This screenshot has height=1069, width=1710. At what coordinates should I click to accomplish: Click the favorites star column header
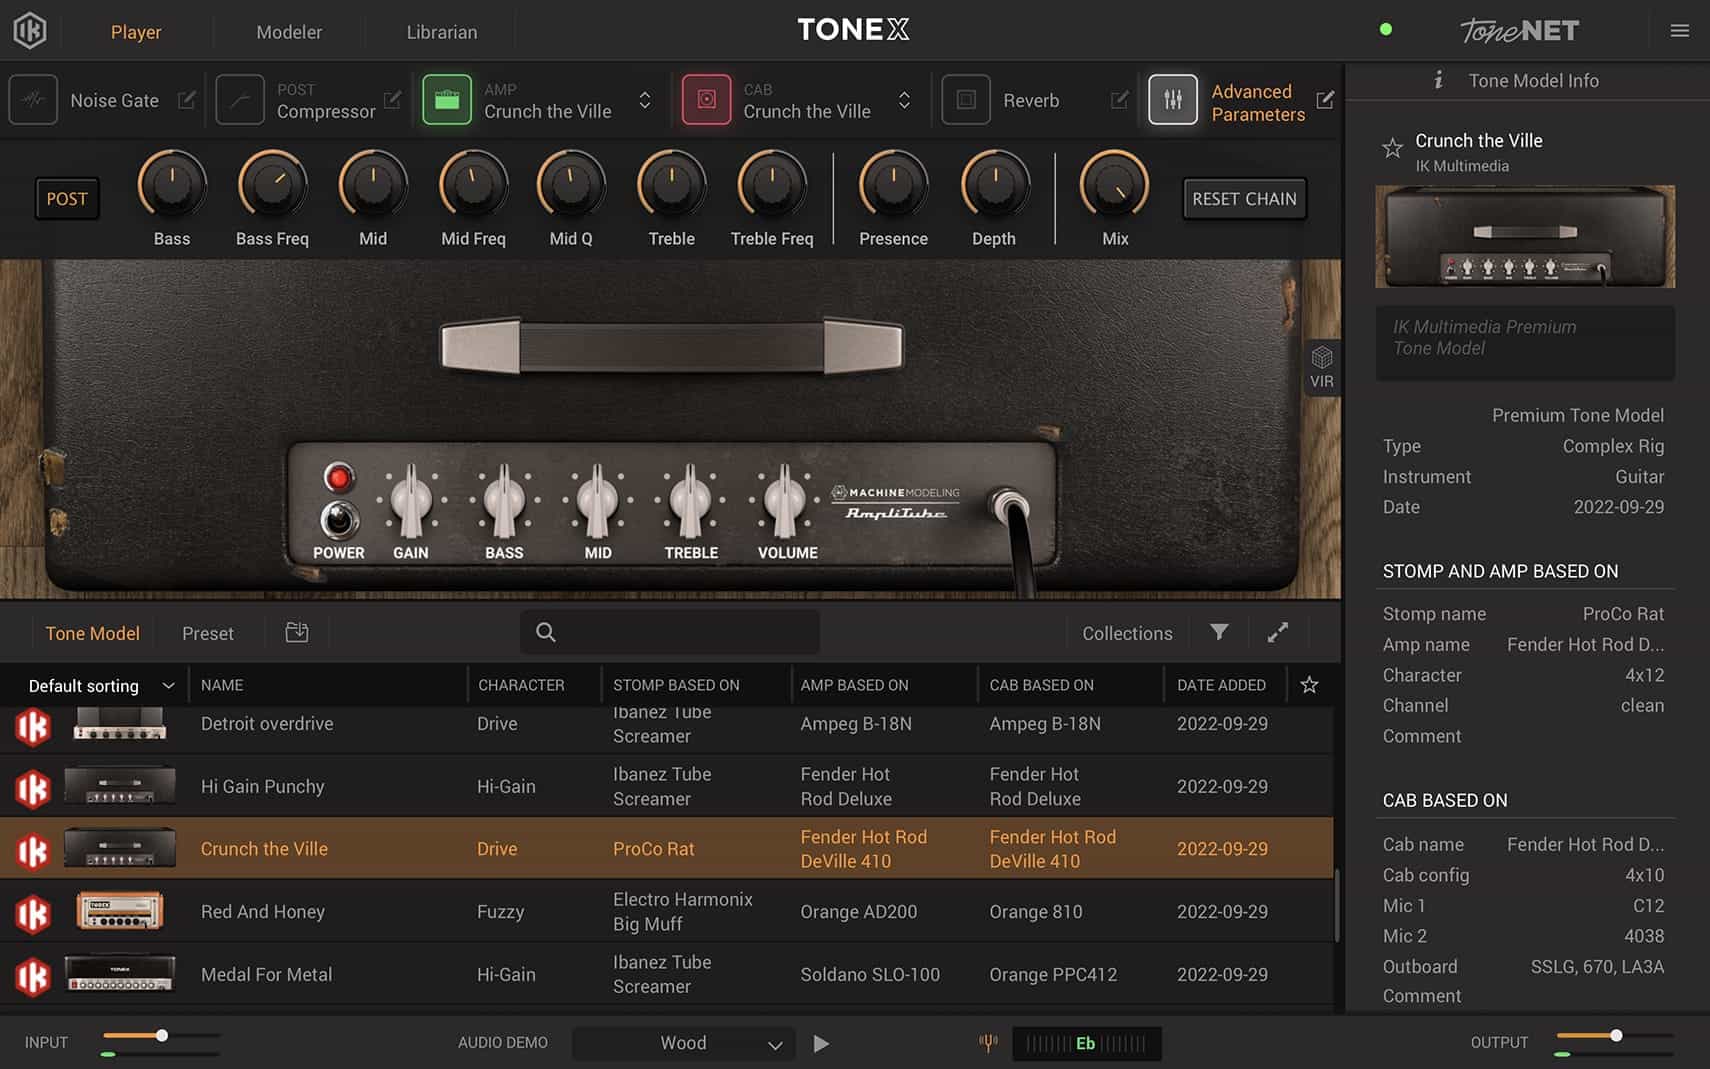pos(1309,685)
